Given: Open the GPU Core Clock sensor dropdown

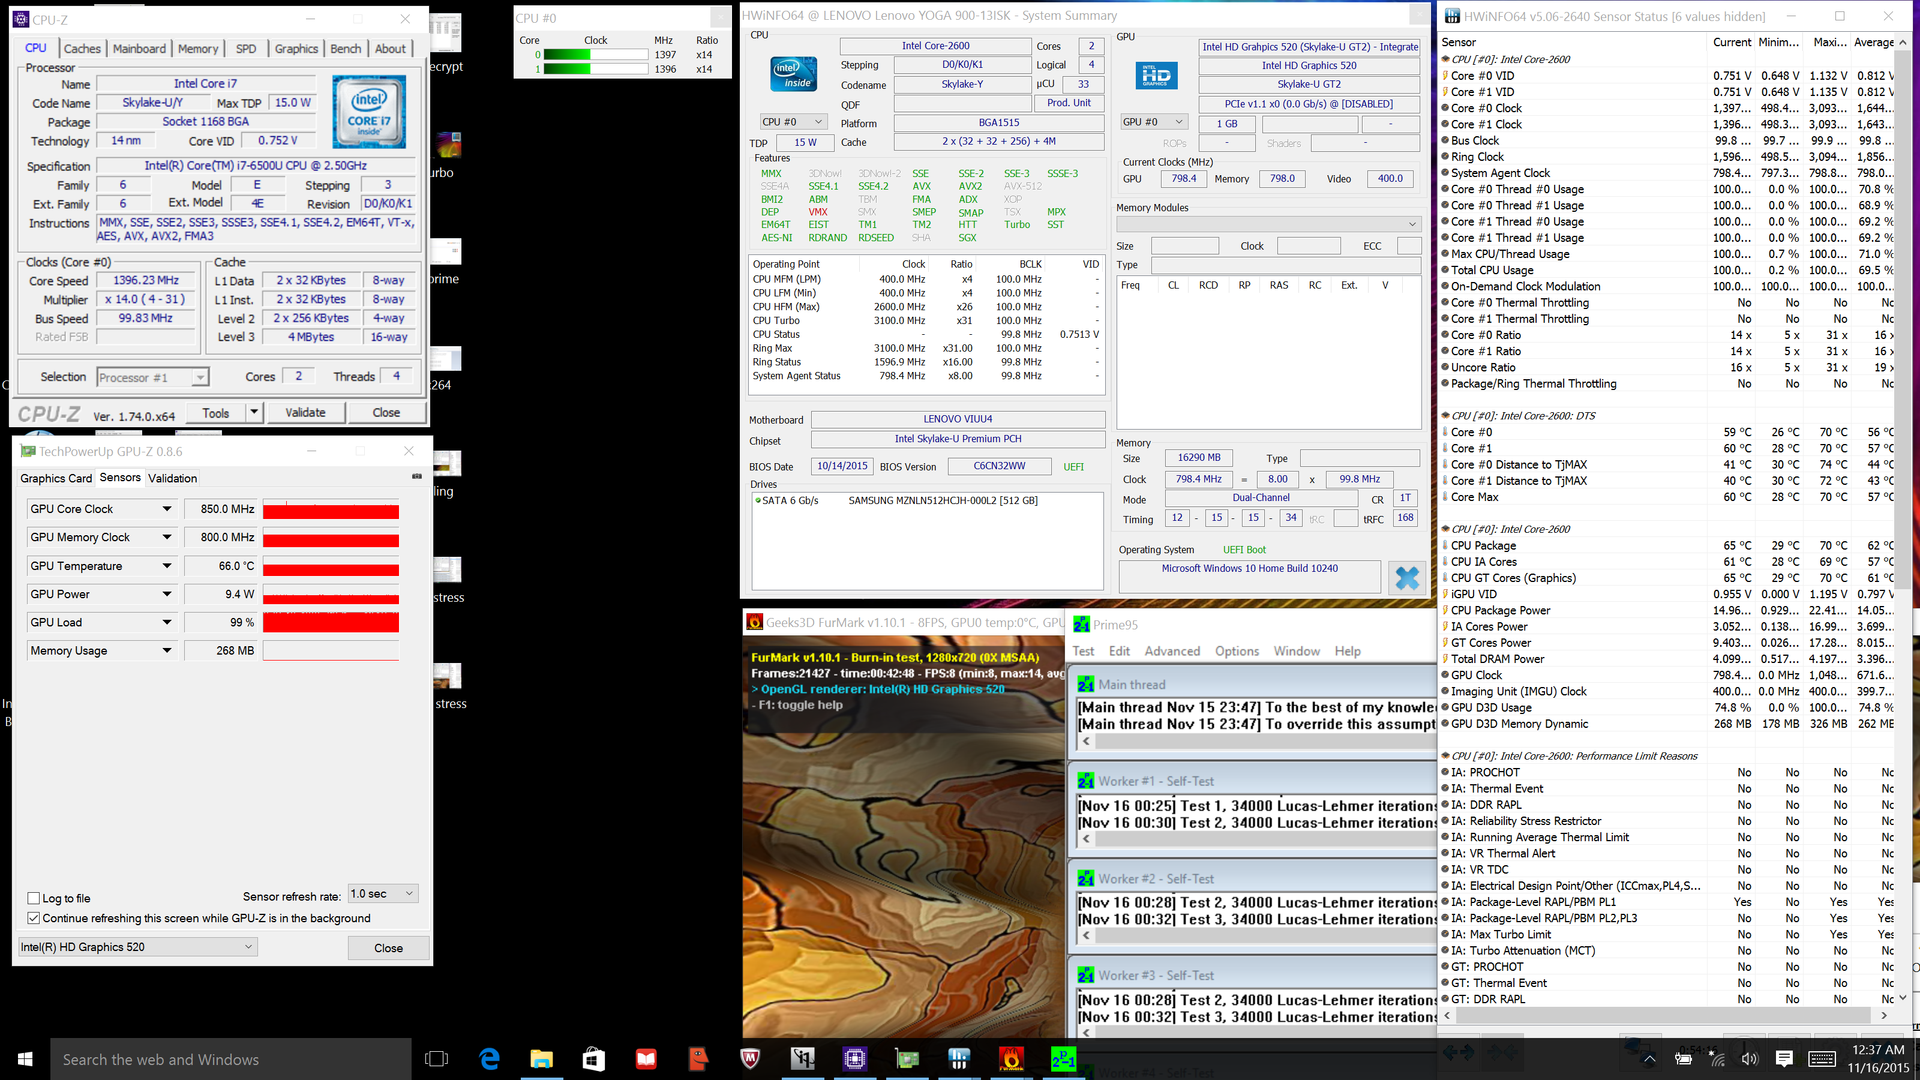Looking at the screenshot, I should point(167,509).
